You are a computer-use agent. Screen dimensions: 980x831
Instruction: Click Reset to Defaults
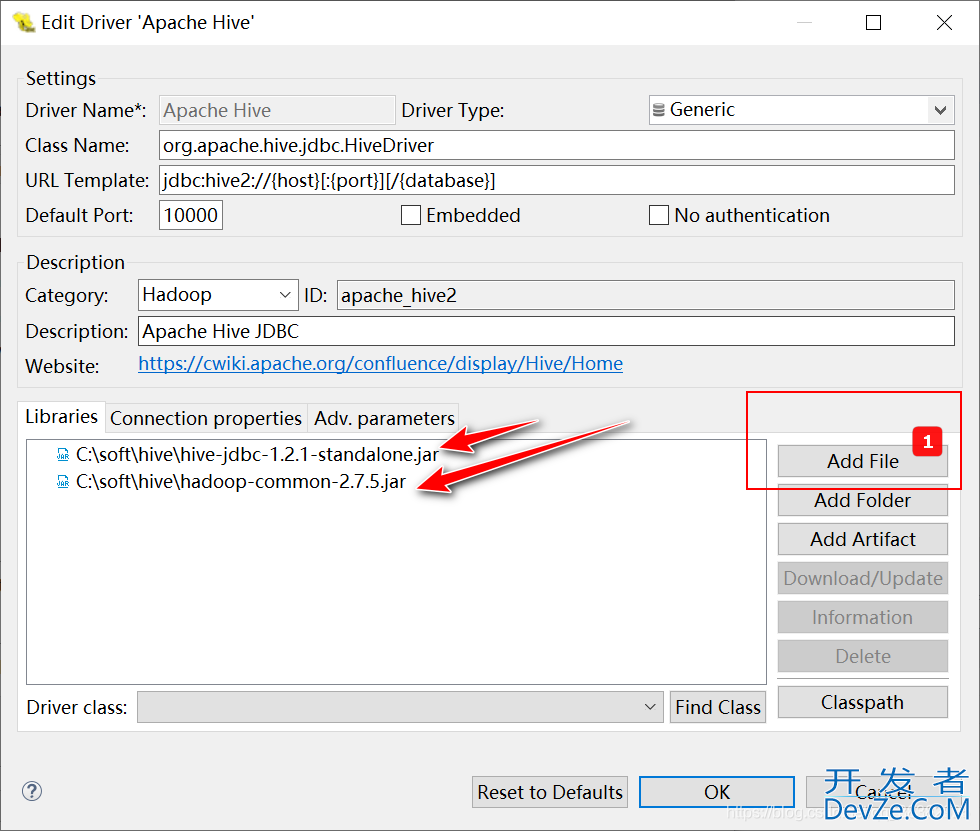pos(550,792)
